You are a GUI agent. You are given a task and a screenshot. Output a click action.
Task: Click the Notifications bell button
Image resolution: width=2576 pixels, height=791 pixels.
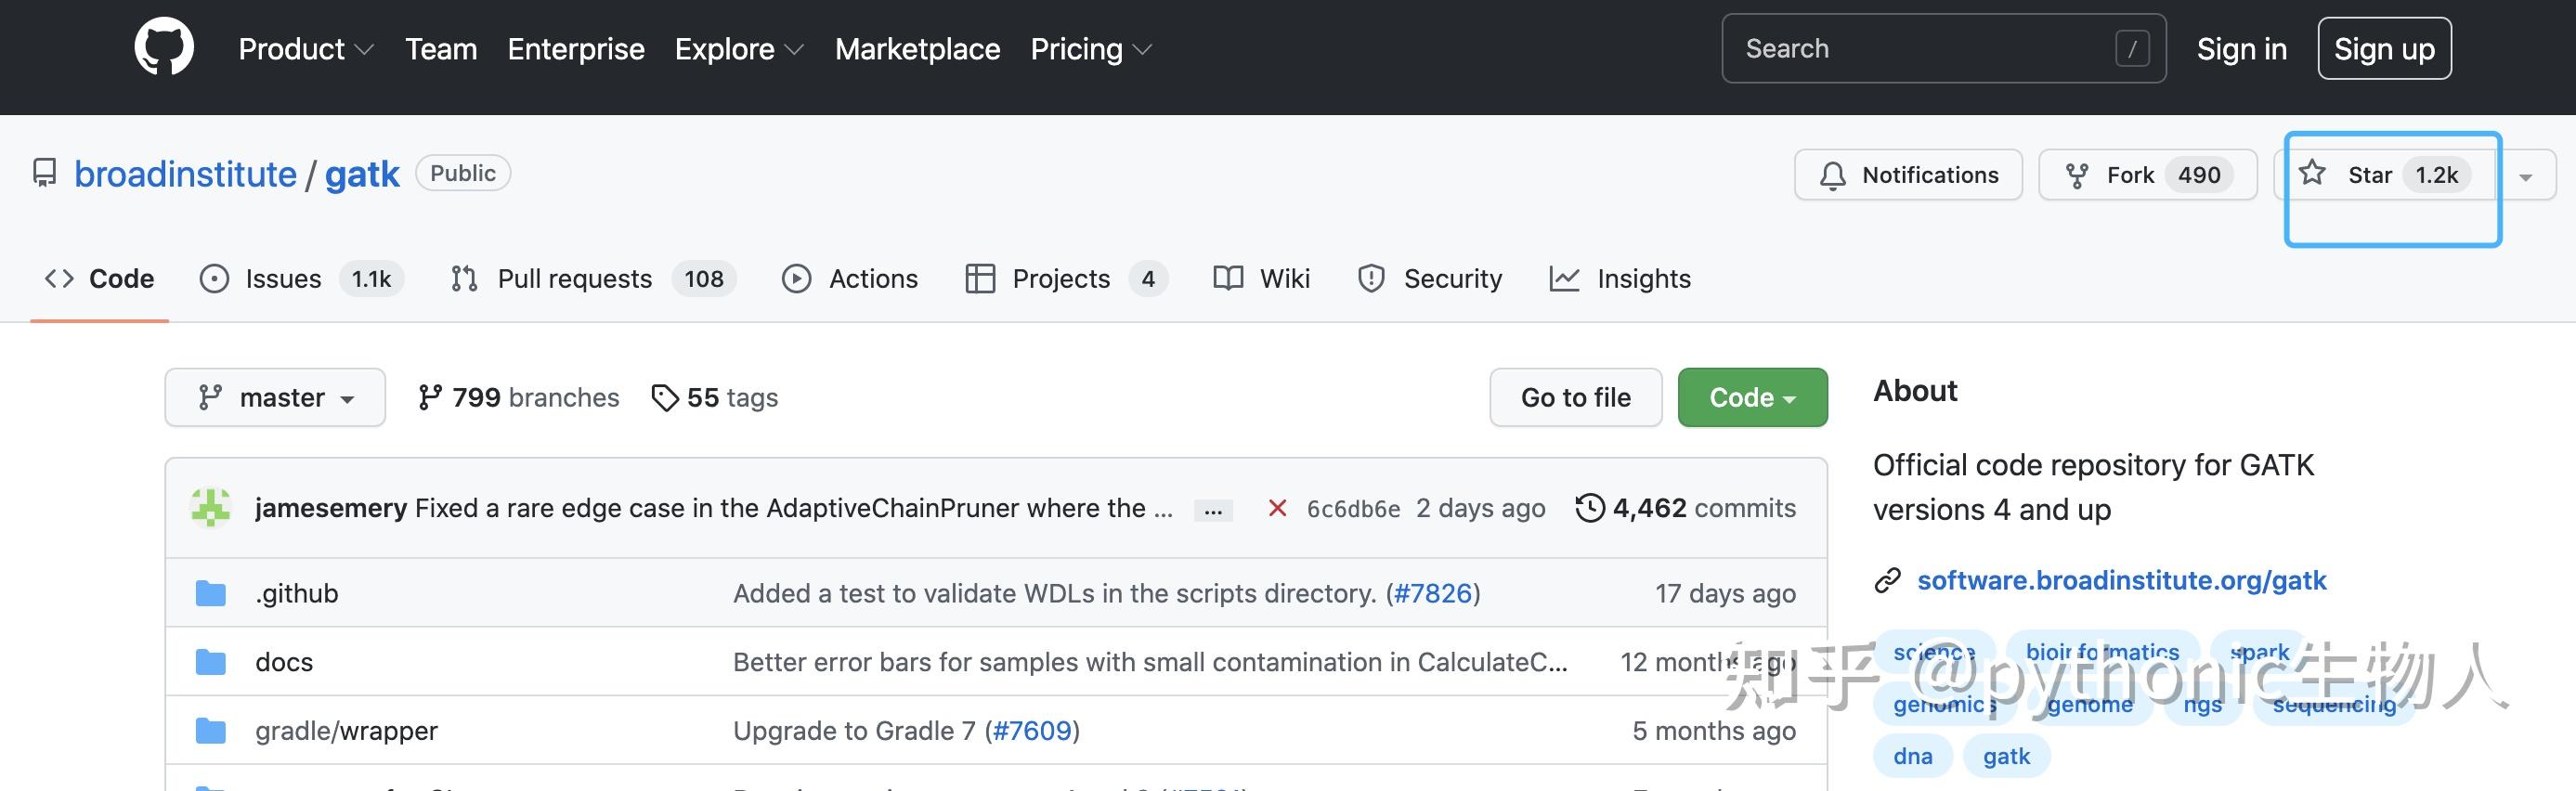[1908, 175]
